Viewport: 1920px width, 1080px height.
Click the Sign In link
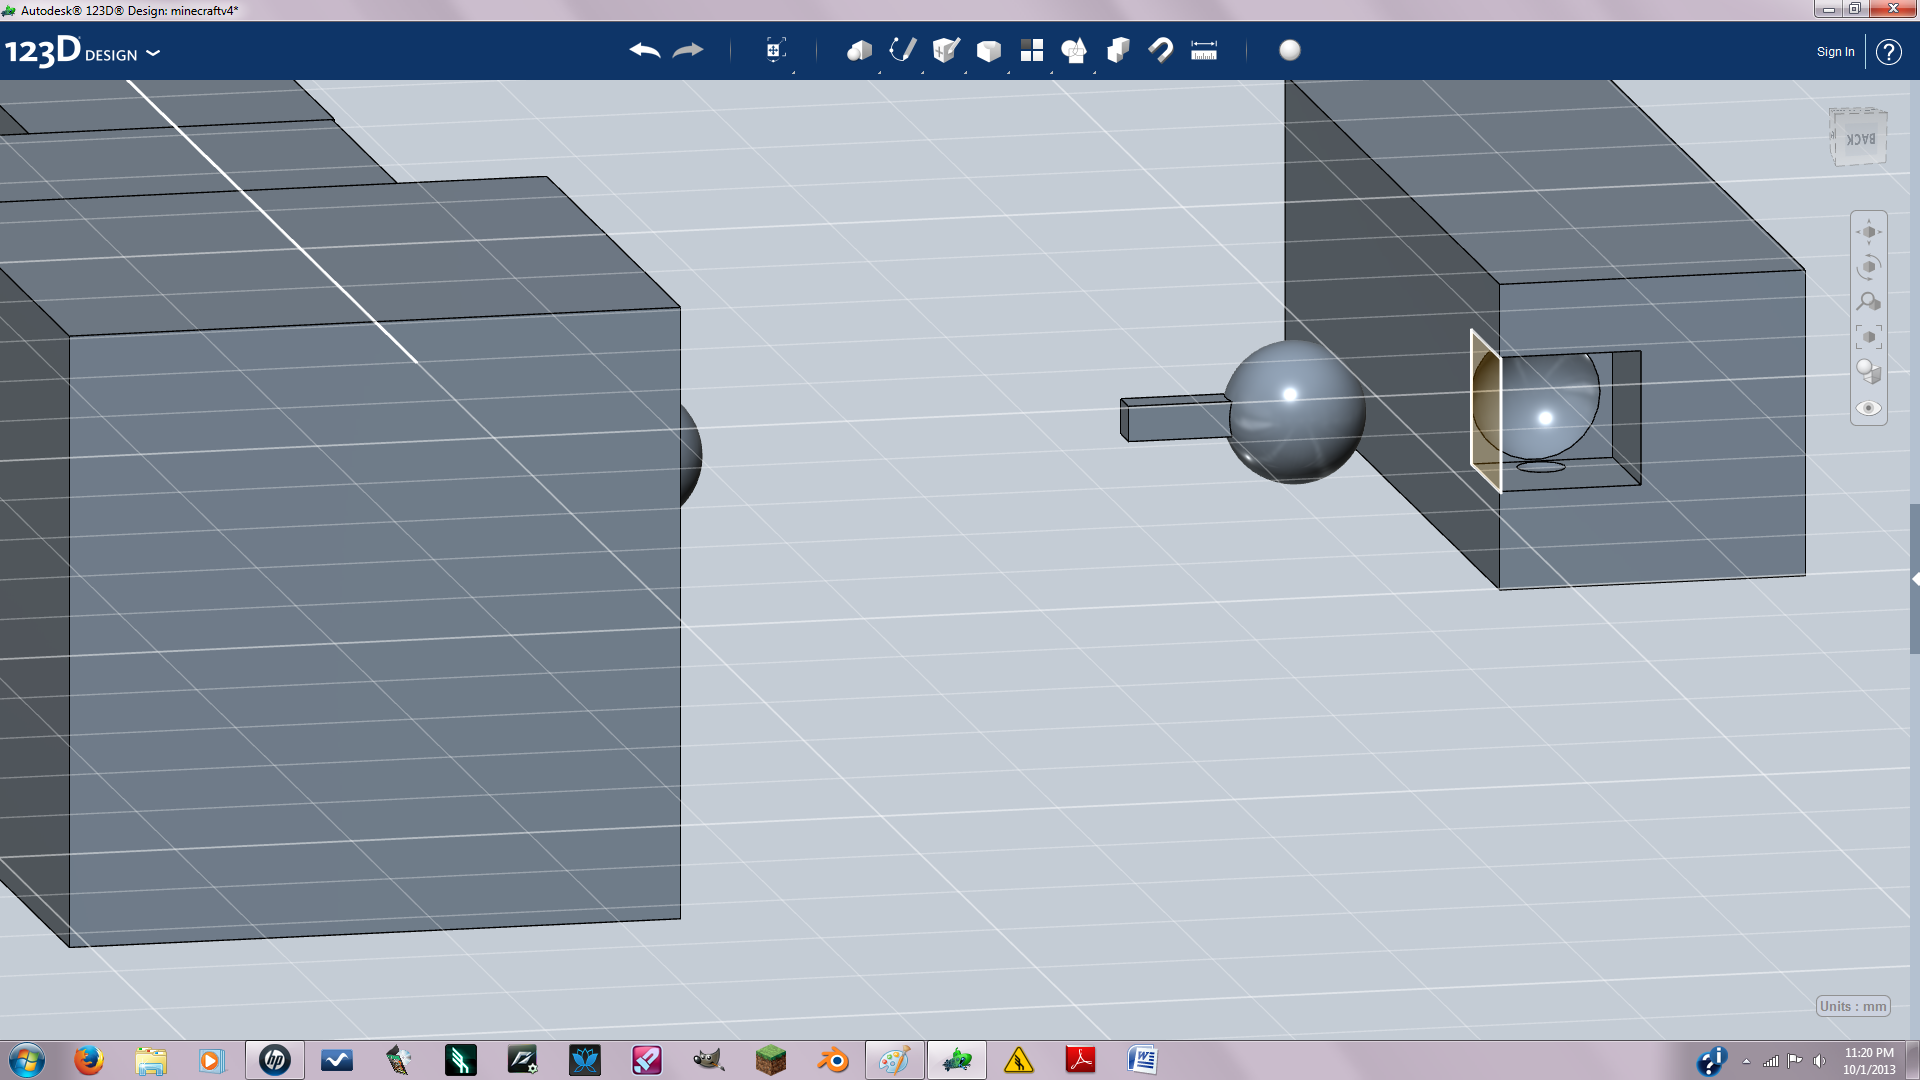tap(1835, 52)
